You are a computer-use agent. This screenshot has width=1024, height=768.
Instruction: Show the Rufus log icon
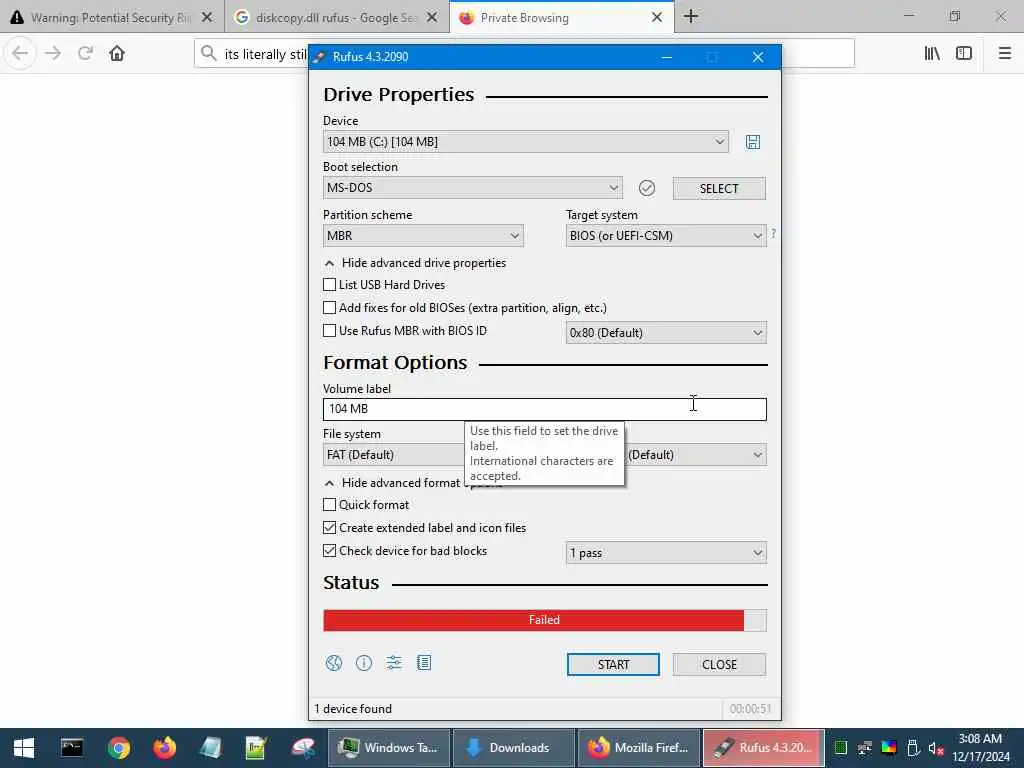(x=424, y=663)
